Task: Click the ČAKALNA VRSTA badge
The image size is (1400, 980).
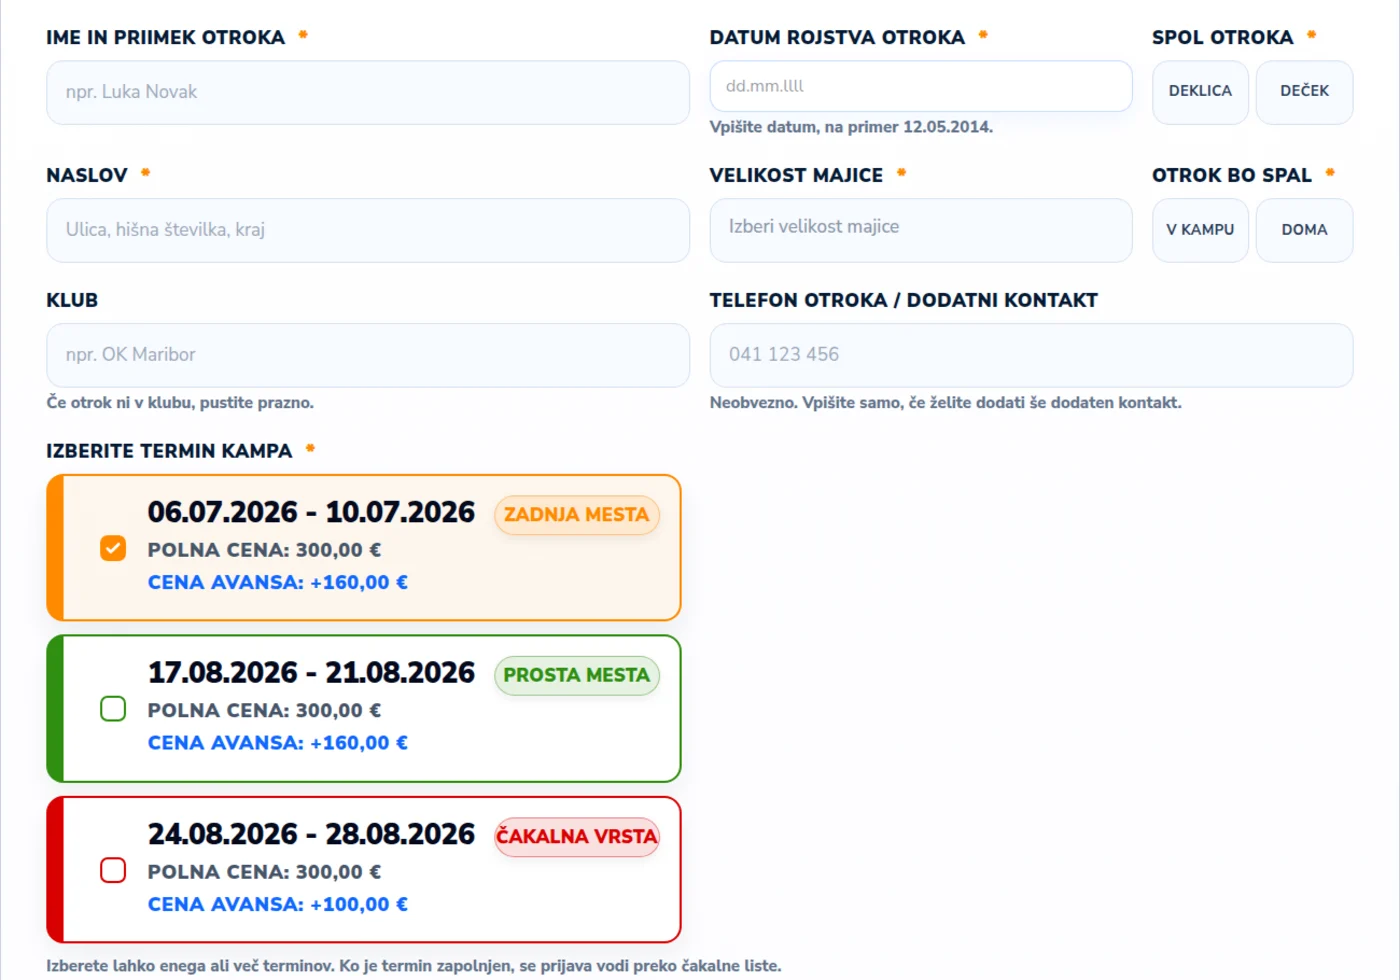Action: 577,837
